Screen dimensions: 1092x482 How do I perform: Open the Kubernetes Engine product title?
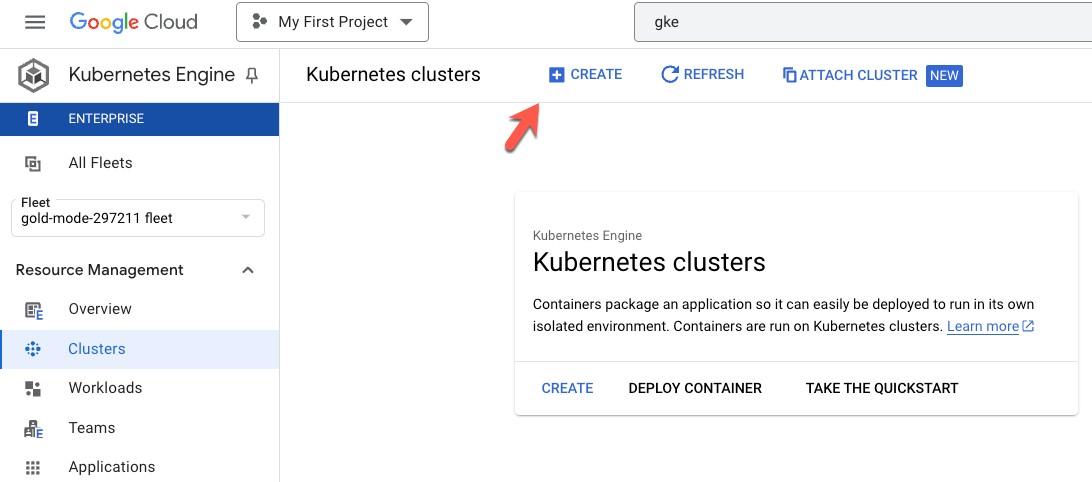click(152, 75)
